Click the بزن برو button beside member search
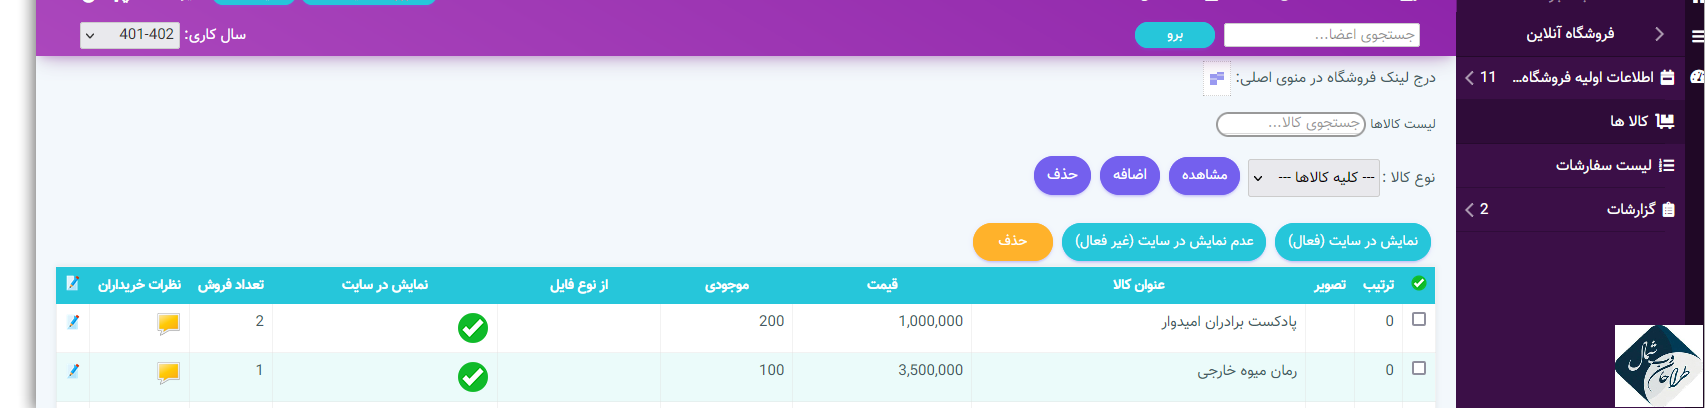The height and width of the screenshot is (408, 1705). click(x=1174, y=35)
